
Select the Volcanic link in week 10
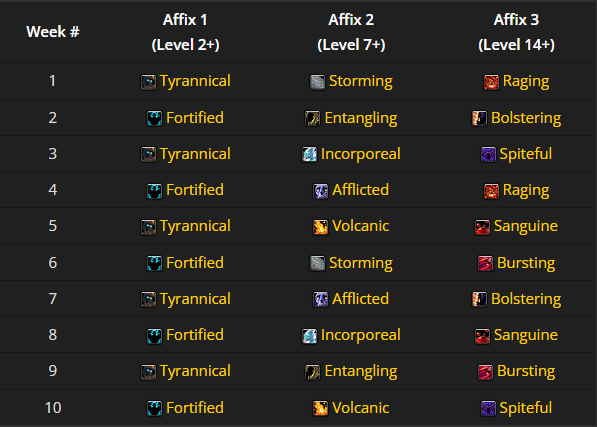pyautogui.click(x=360, y=408)
